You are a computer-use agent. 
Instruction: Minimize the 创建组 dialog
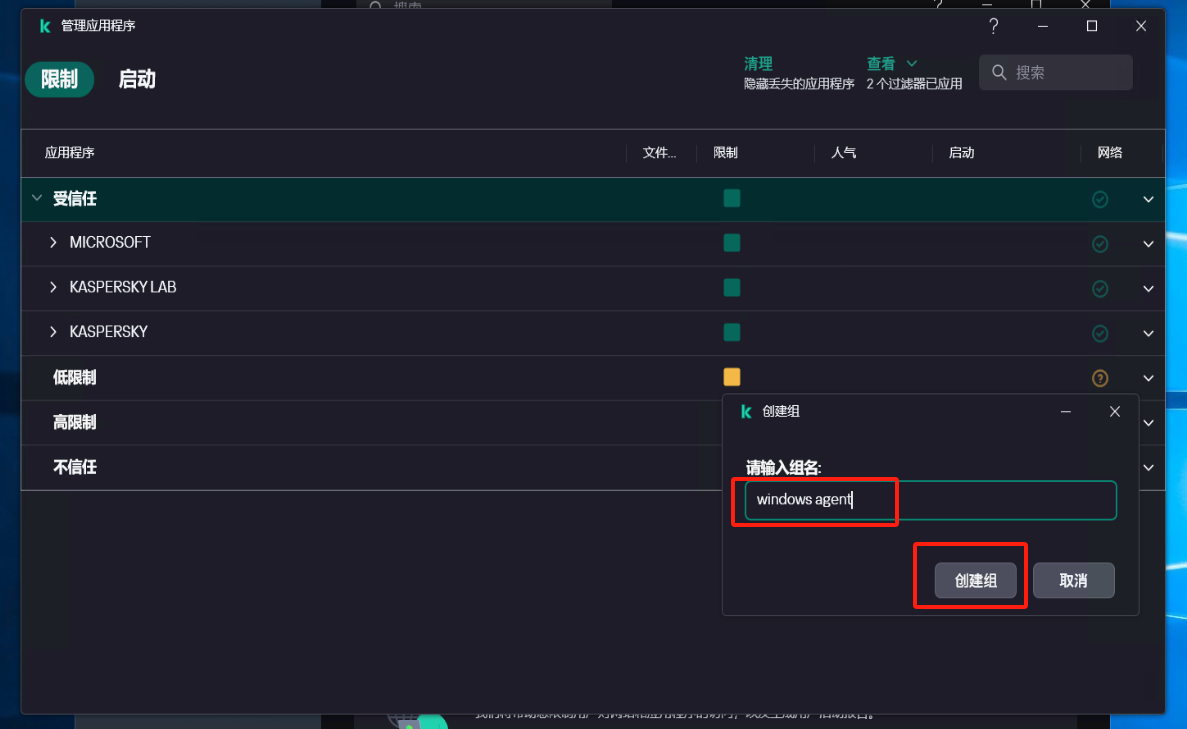[1065, 411]
